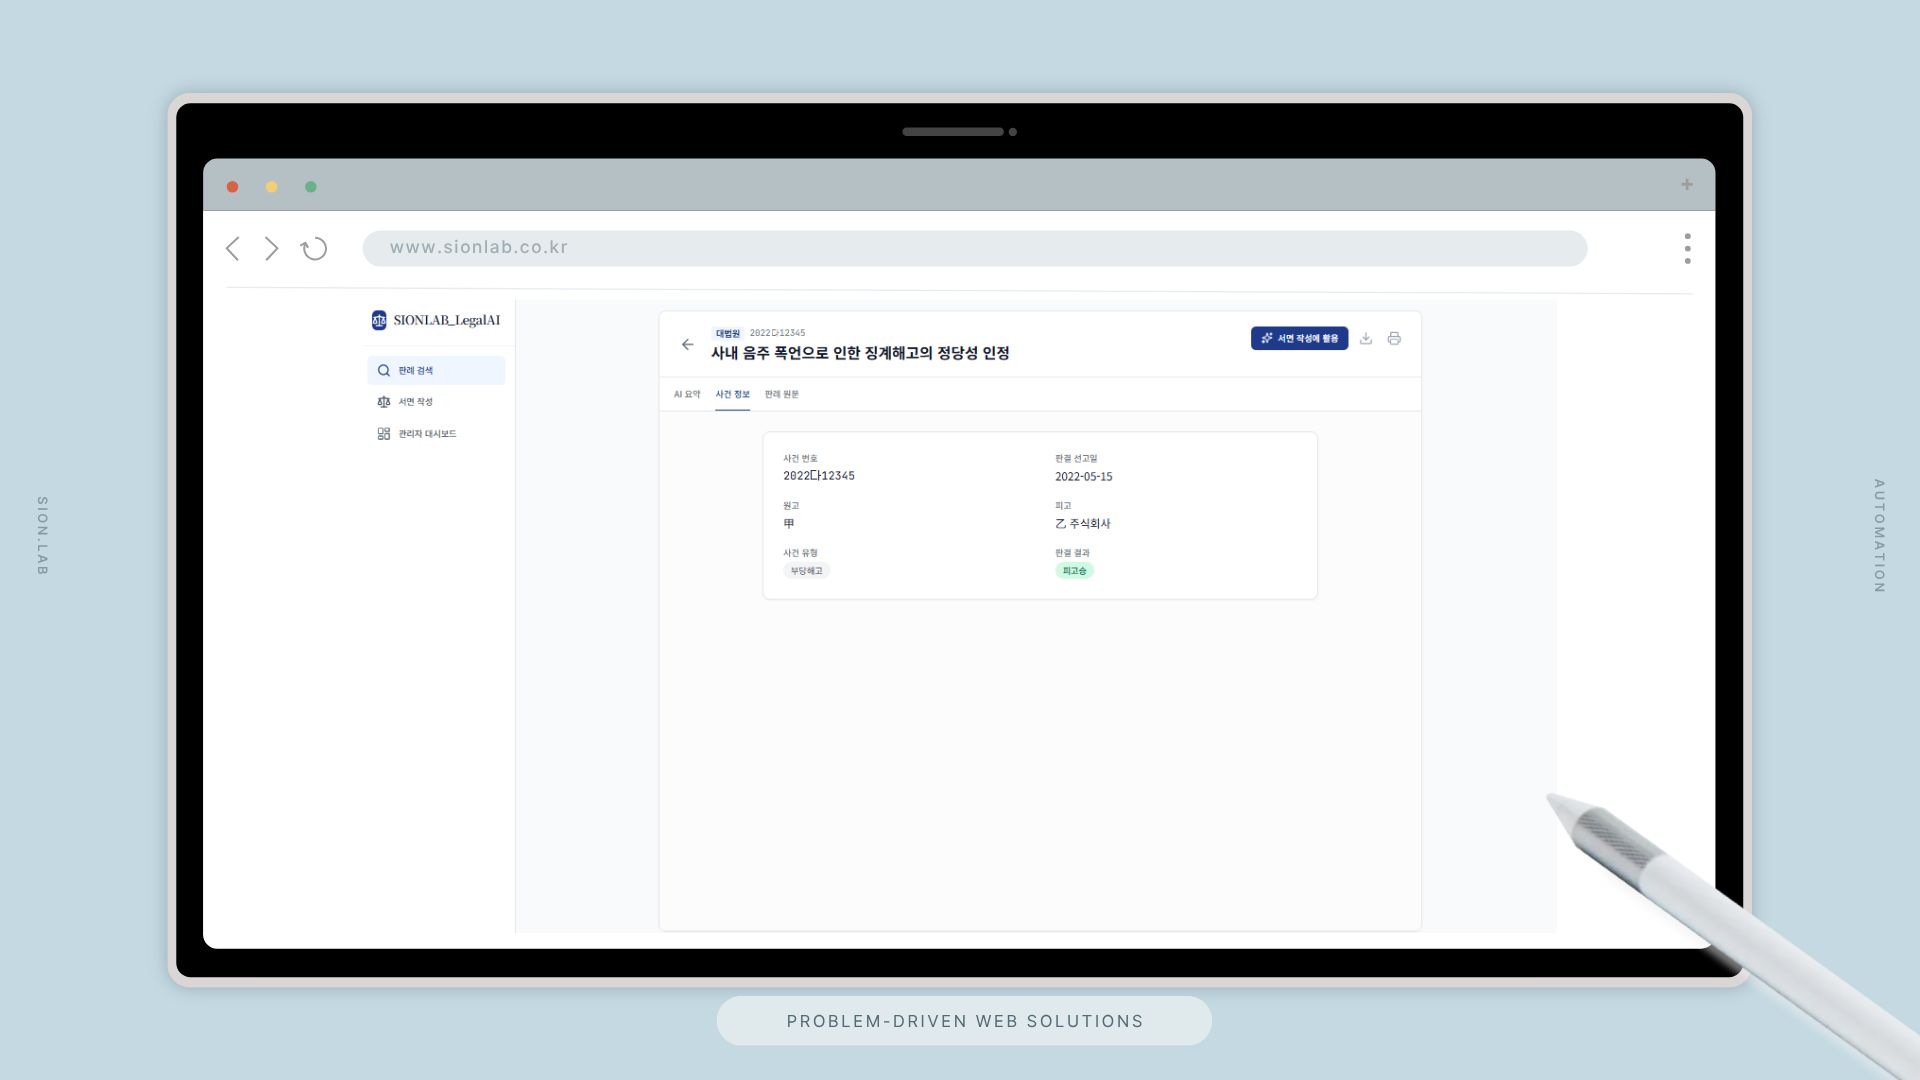
Task: Click the SIONLAB_LegalAI logo icon
Action: click(379, 320)
